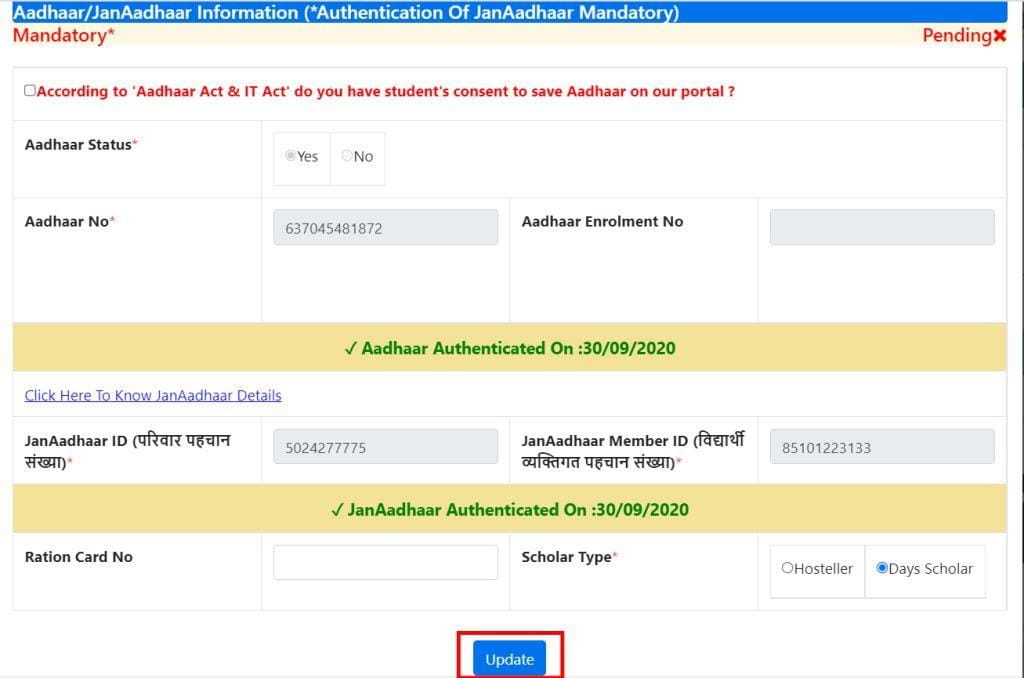Click inside the Ration Card No field

385,562
